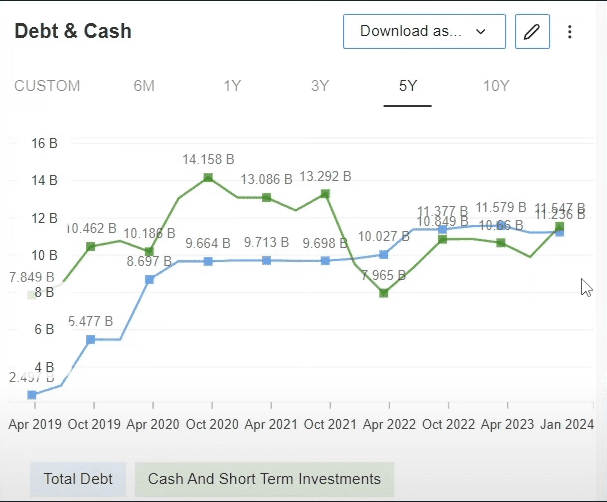607x502 pixels.
Task: Click the pencil edit icon
Action: (532, 31)
